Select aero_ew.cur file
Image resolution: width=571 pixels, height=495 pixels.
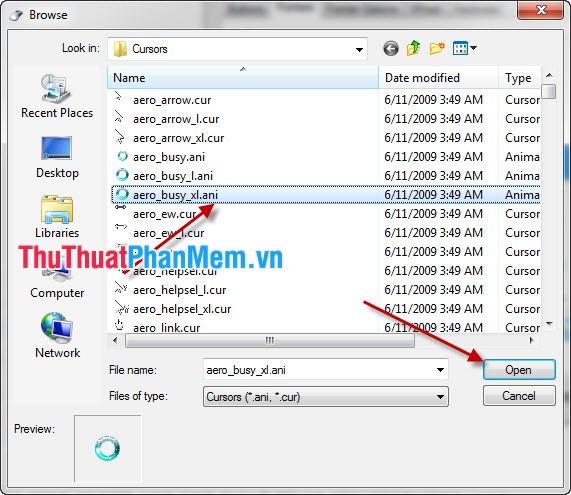[164, 214]
